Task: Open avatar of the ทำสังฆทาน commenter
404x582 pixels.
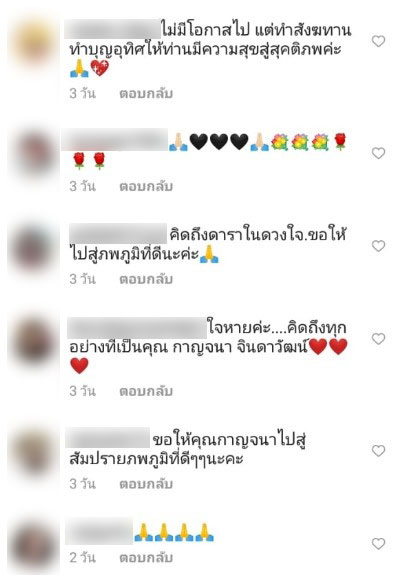Action: point(34,42)
